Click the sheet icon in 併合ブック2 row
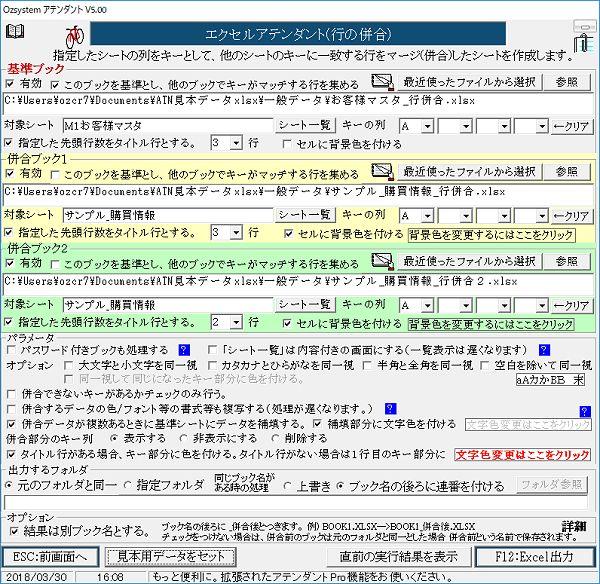Viewport: 600px width, 584px height. pos(382,261)
